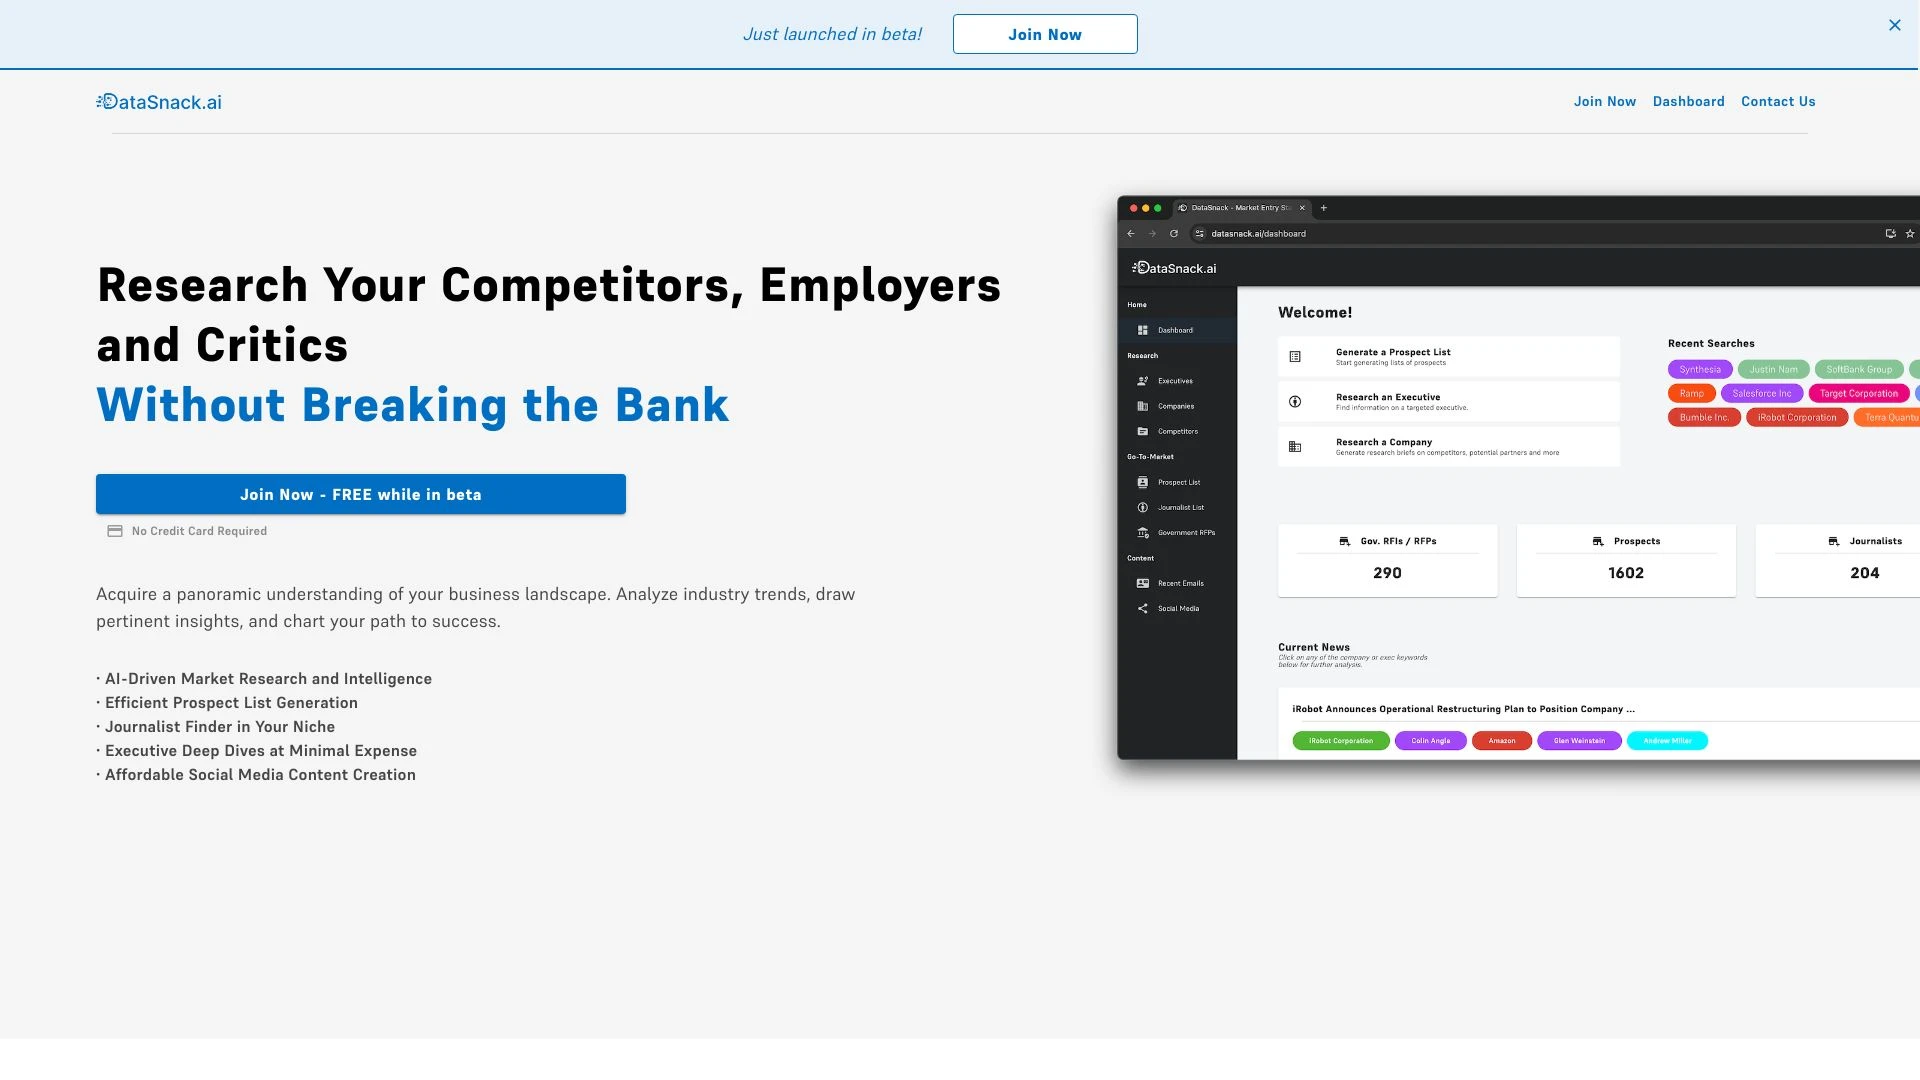Select Contact Us in top navigation
Screen dimensions: 1920x1080
[1778, 100]
